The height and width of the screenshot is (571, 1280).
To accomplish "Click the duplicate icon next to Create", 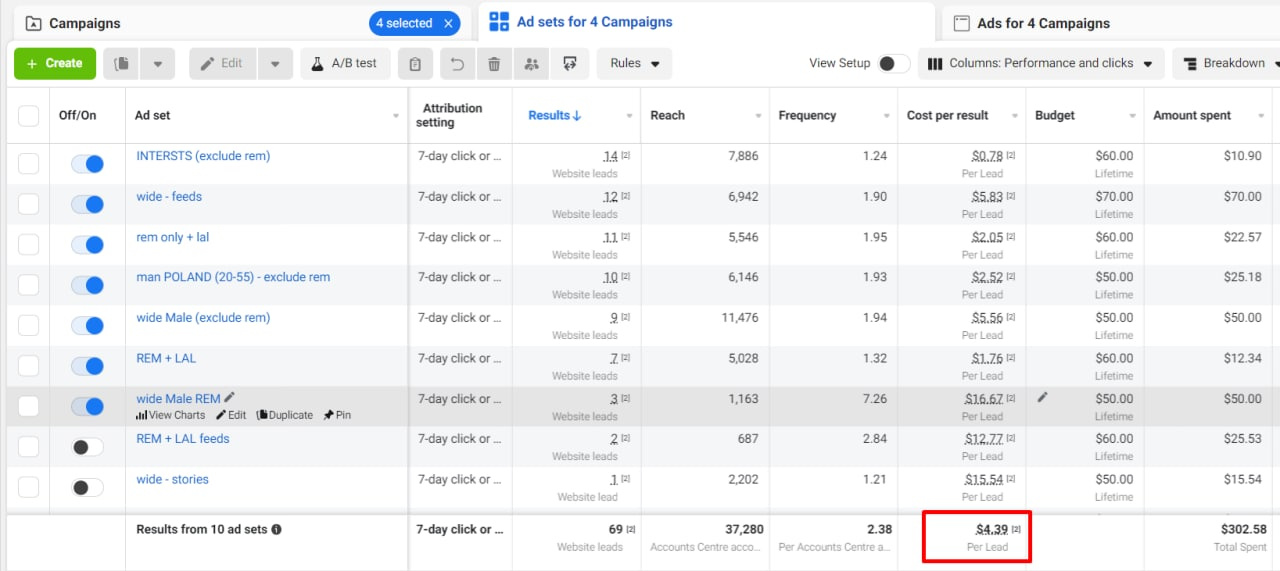I will [122, 64].
